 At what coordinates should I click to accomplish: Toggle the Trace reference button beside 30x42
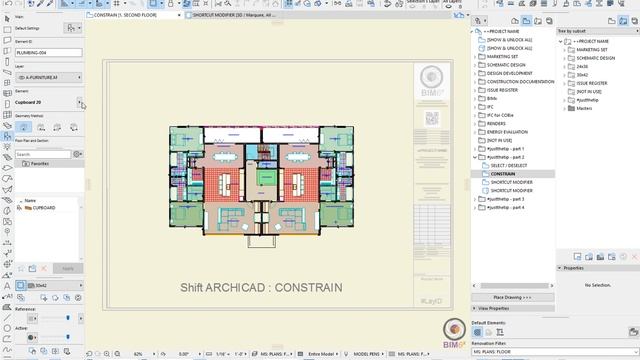coord(20,285)
